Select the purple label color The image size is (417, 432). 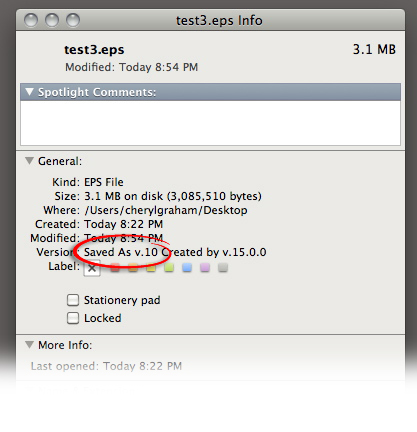205,267
